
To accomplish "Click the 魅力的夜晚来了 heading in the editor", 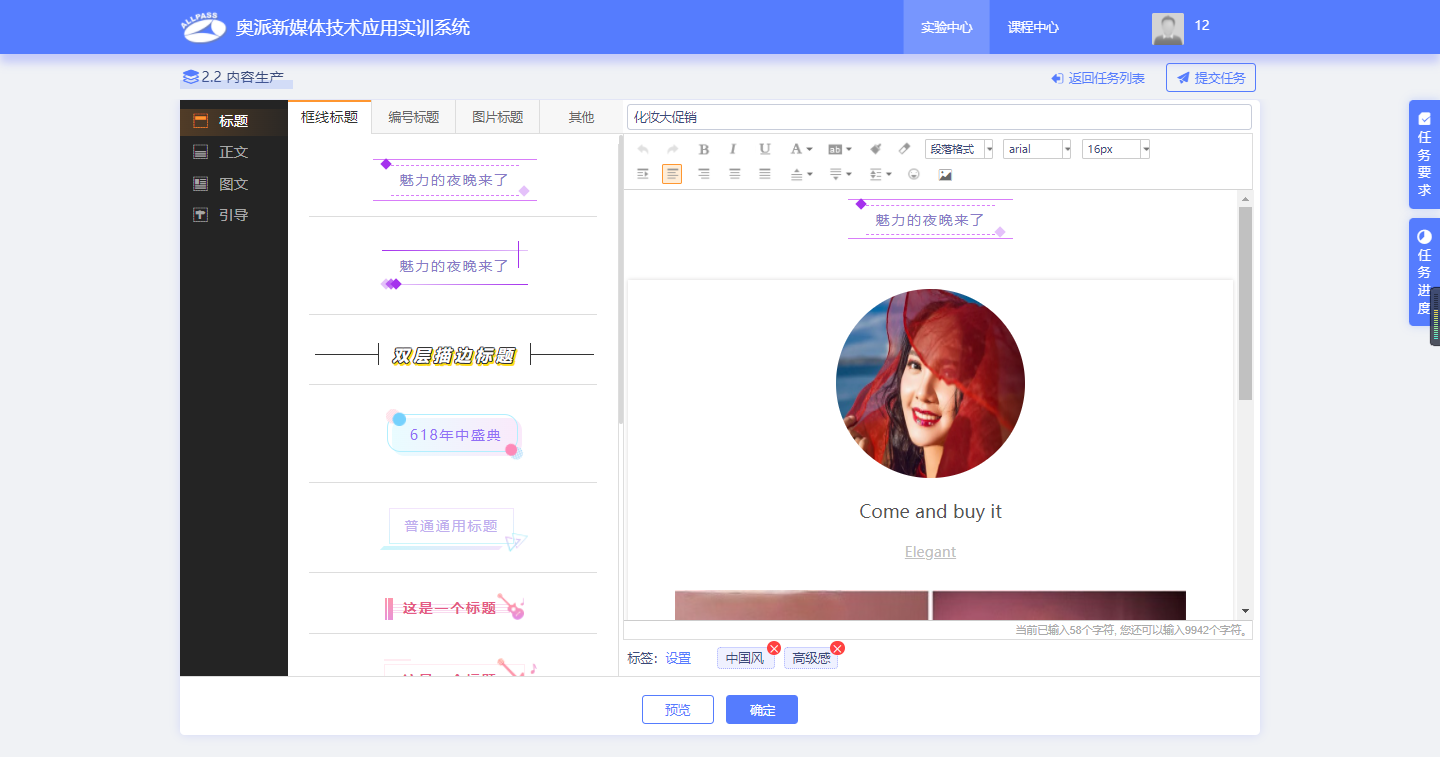I will (930, 220).
